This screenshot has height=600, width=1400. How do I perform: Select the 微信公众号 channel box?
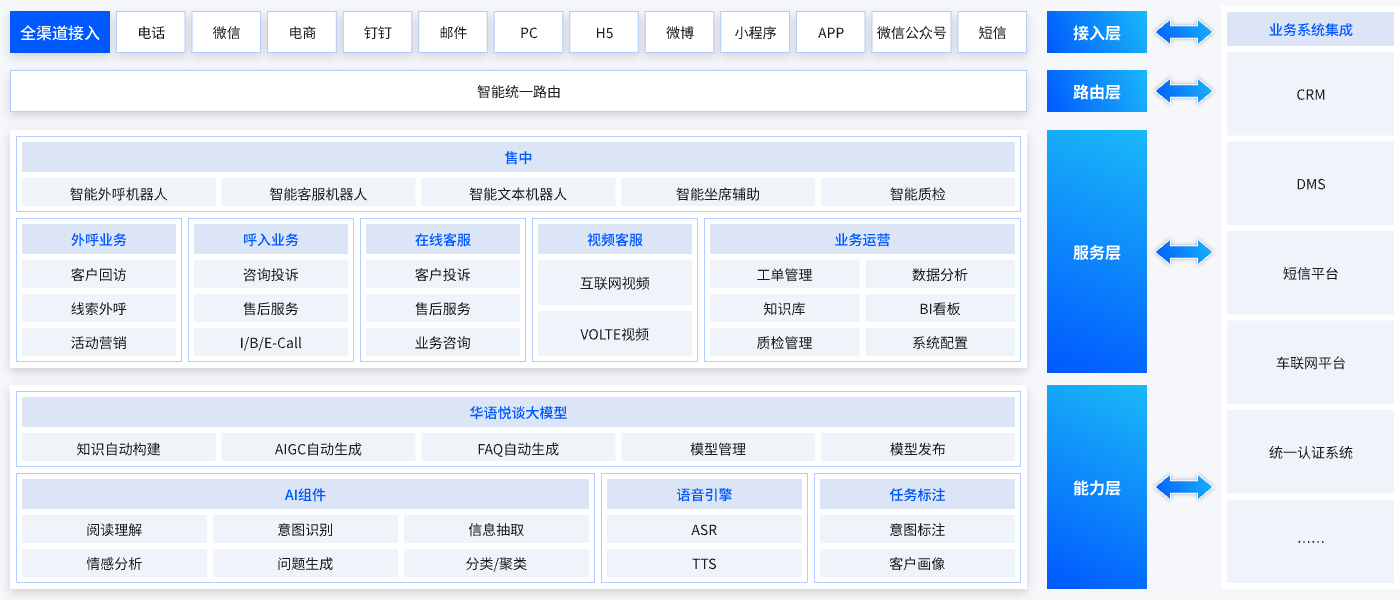911,33
